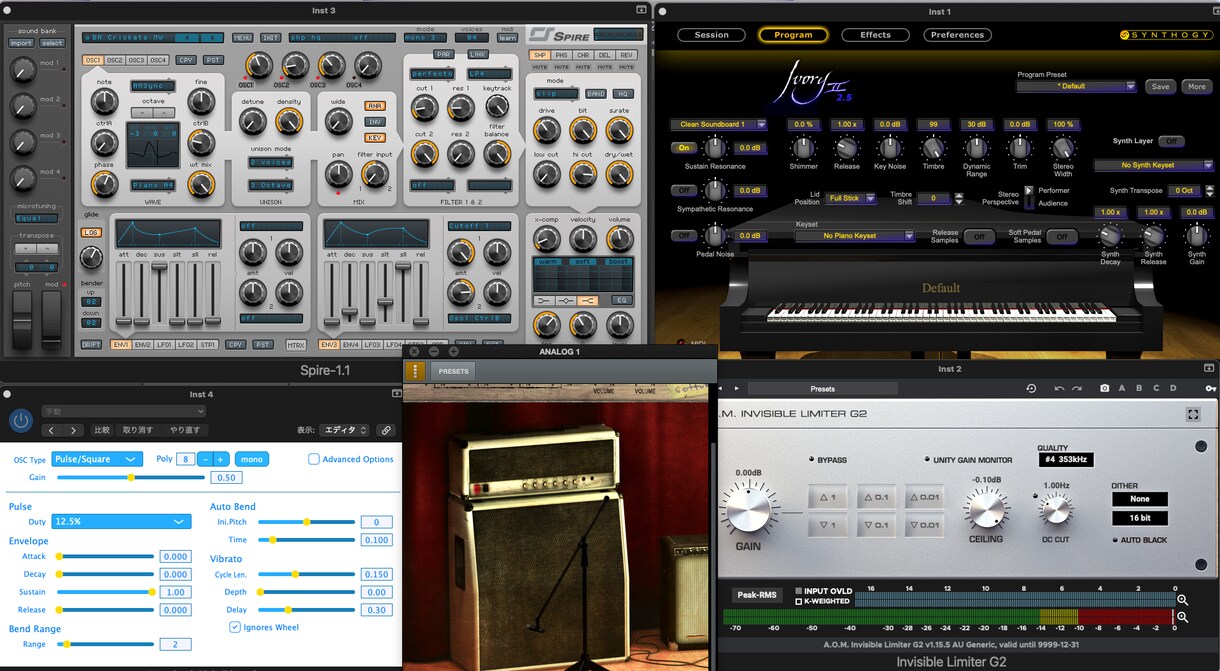Enable the Advanced Options checkbox

point(313,459)
